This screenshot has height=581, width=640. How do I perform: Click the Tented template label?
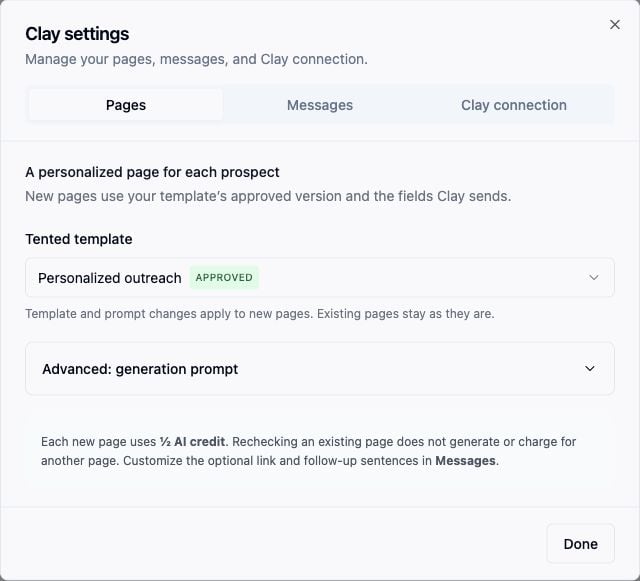(79, 239)
